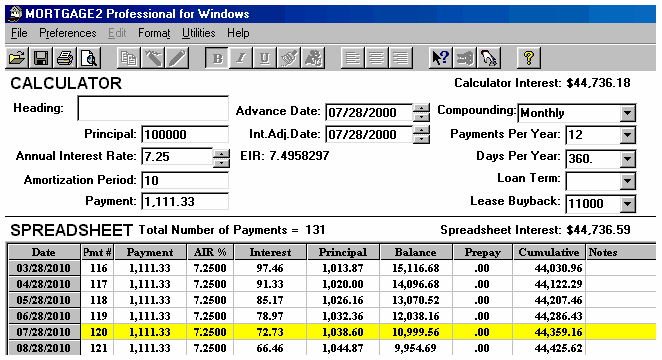Open Print Preview from the toolbar

[x=89, y=58]
